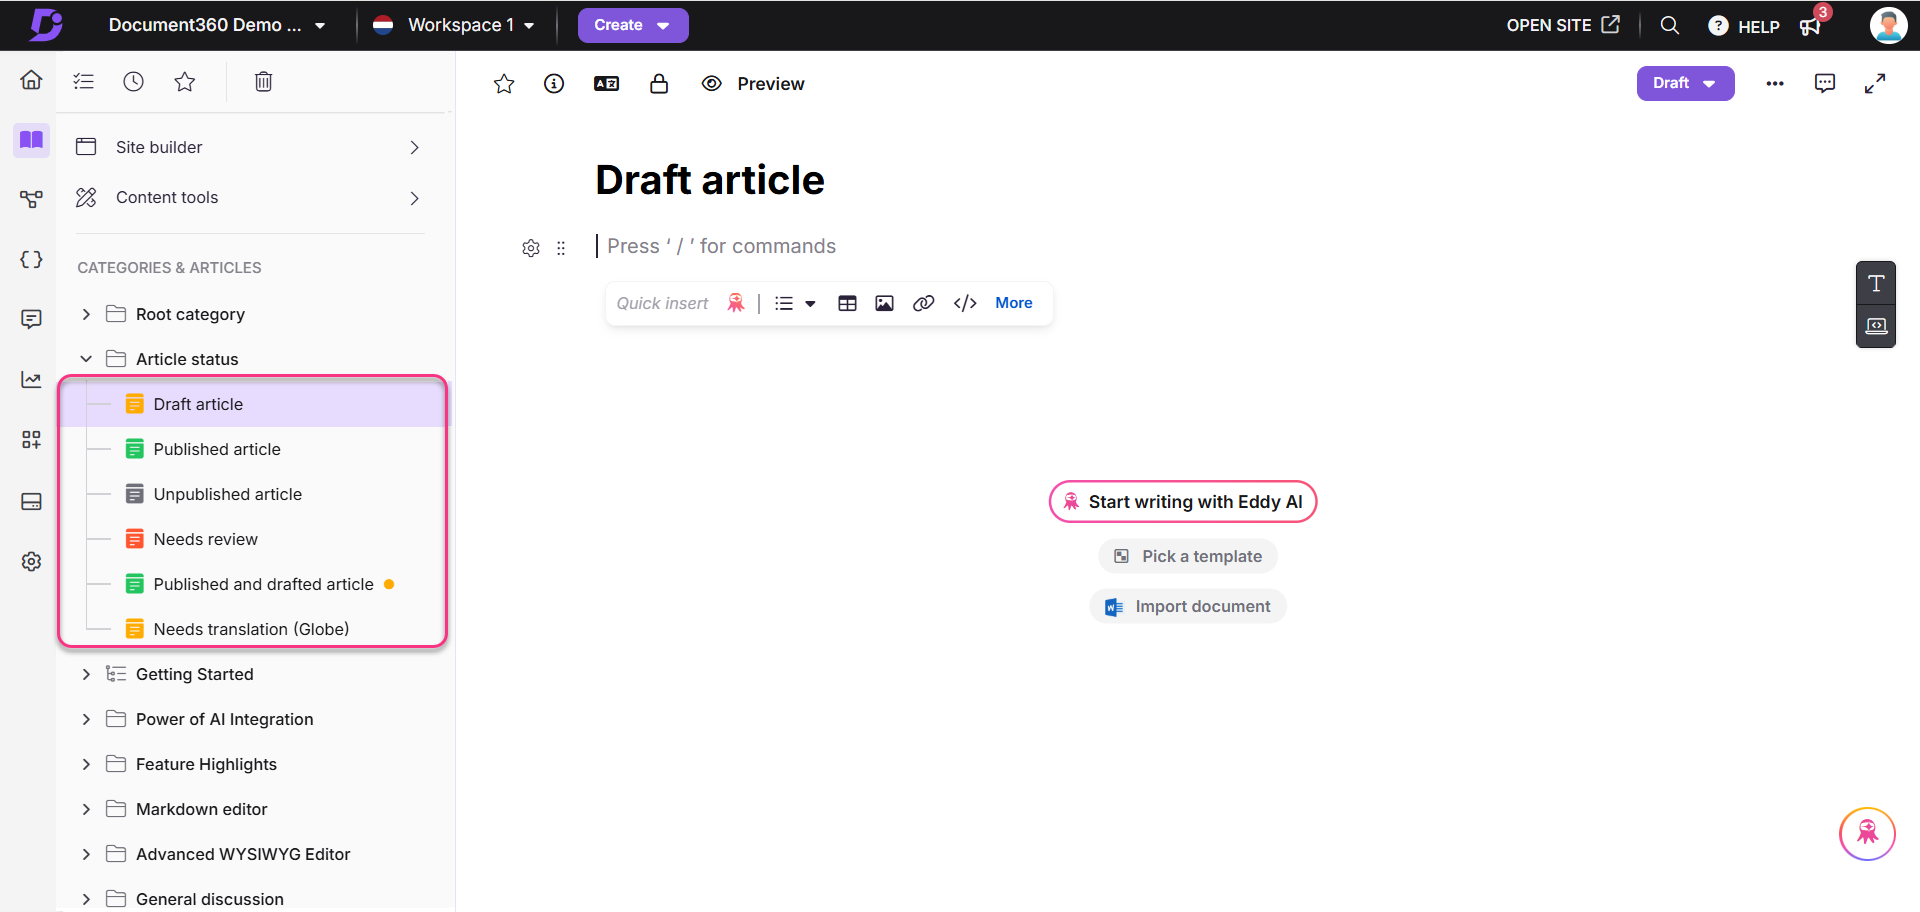
Task: Open the Documentation book icon in sidebar
Action: (31, 140)
